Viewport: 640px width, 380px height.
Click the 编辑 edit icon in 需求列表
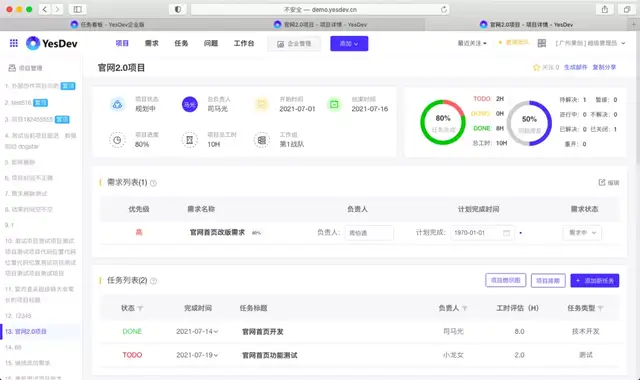pos(602,182)
